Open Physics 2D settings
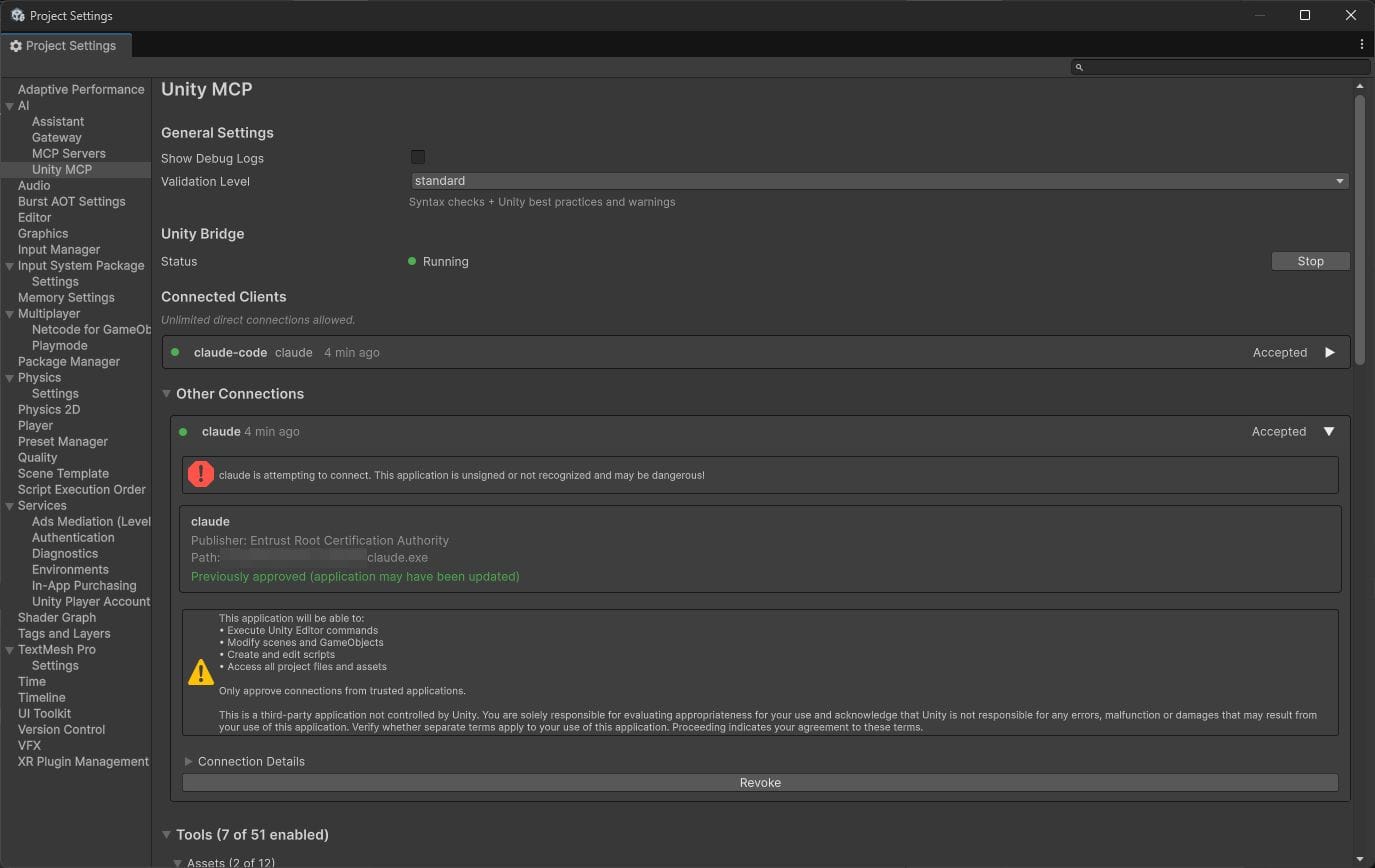1375x868 pixels. tap(49, 409)
